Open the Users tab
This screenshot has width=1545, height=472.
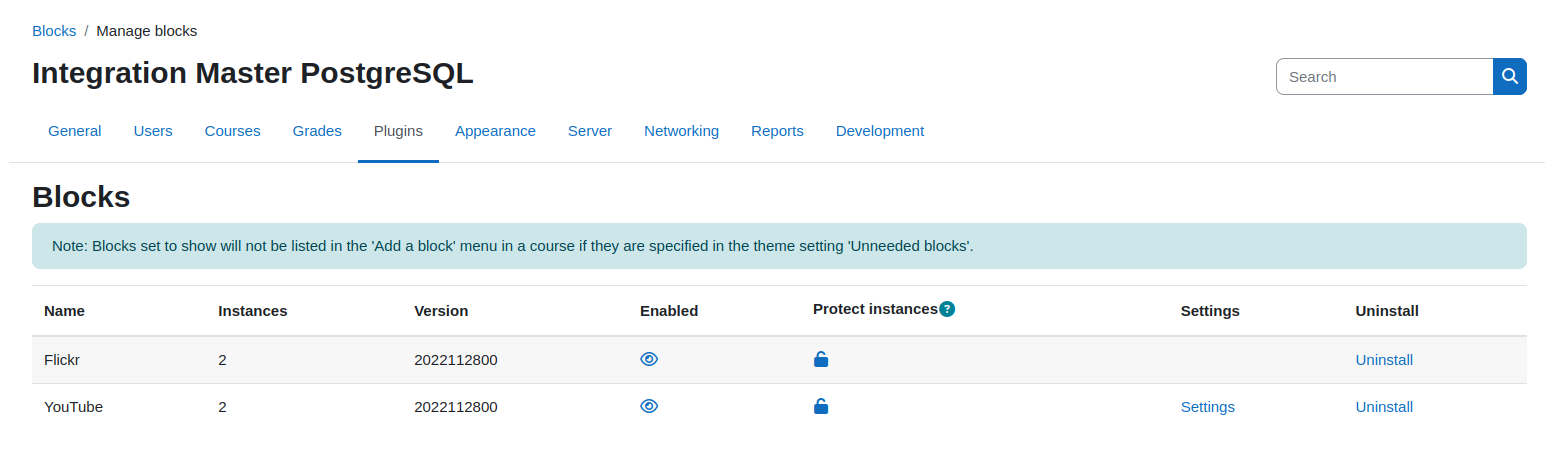[x=153, y=131]
